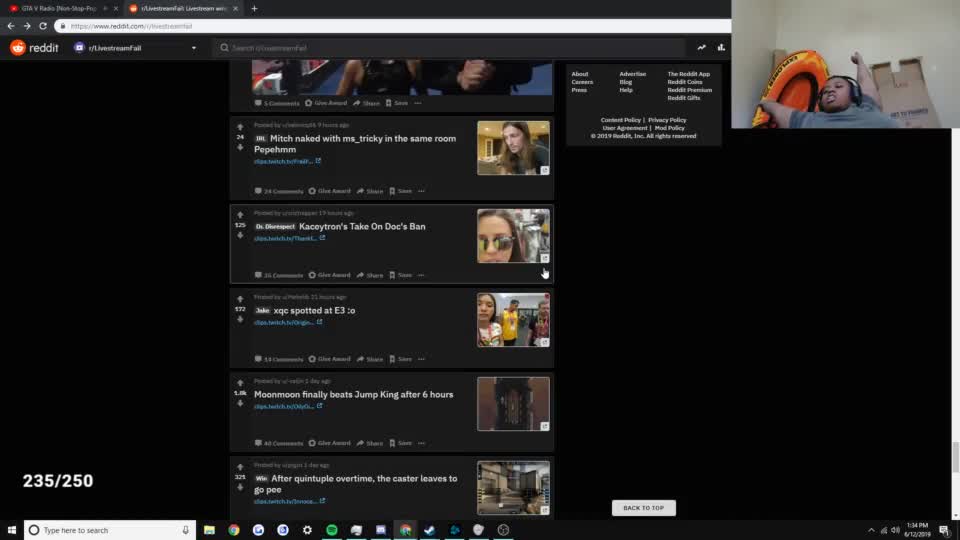This screenshot has width=960, height=540.
Task: Open more options on the xqc post
Action: point(421,359)
